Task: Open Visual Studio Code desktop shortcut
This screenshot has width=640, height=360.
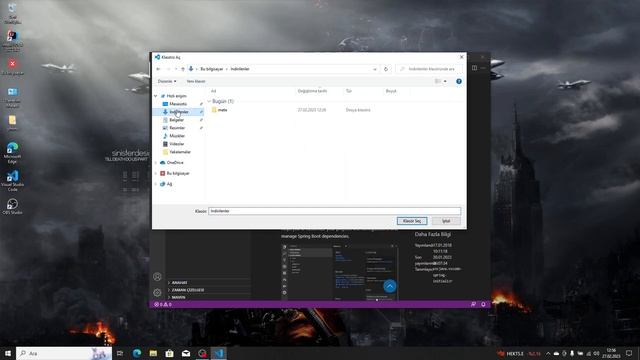Action: coord(12,181)
